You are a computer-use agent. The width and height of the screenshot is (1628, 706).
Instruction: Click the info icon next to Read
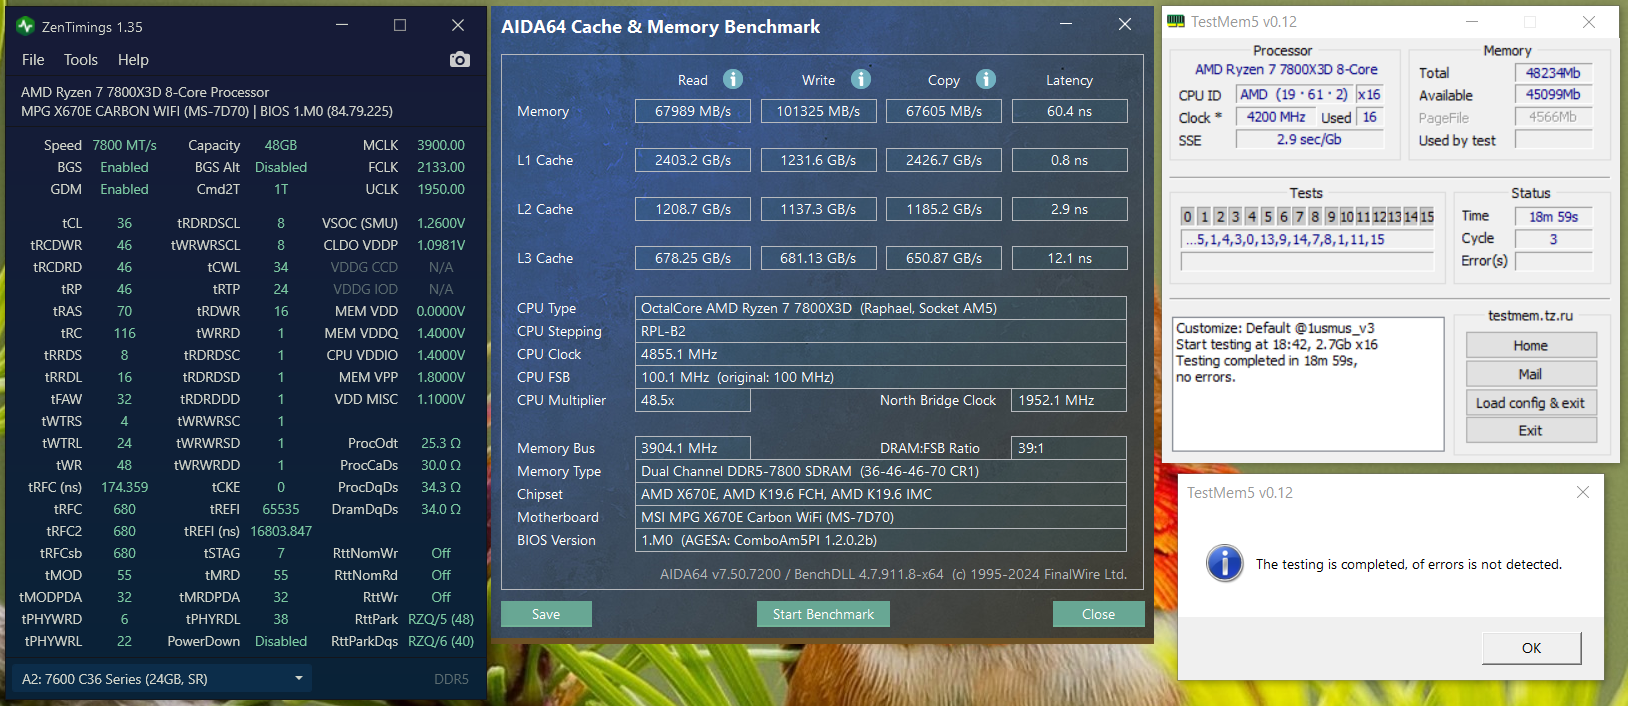pyautogui.click(x=733, y=79)
